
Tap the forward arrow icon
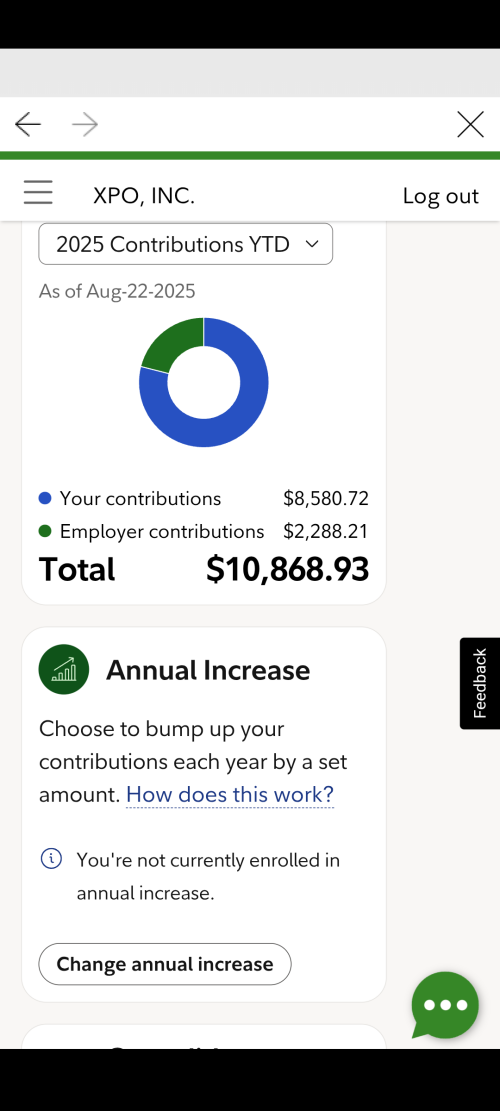point(85,125)
